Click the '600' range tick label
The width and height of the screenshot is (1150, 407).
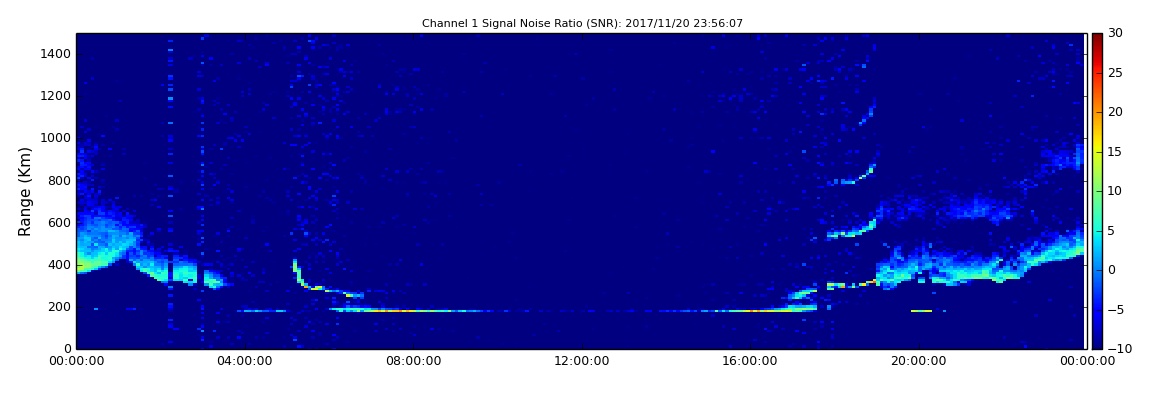pyautogui.click(x=60, y=222)
